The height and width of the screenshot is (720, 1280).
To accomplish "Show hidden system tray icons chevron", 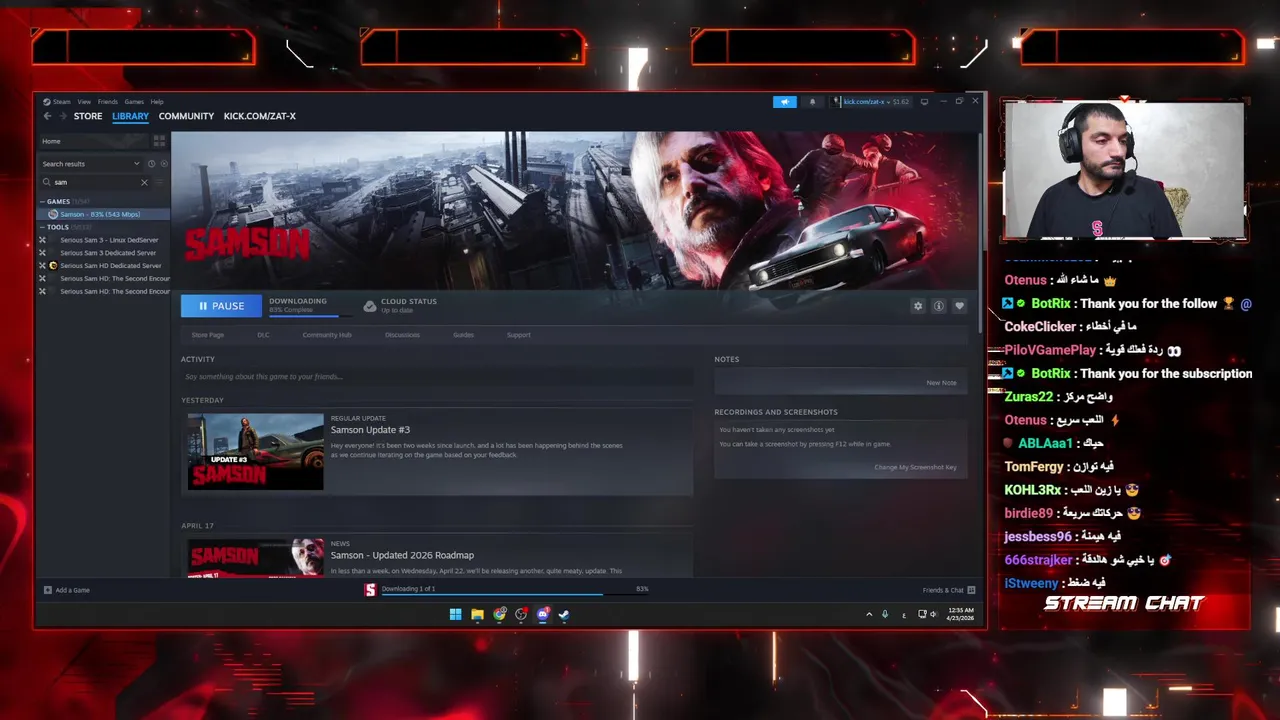I will point(869,615).
